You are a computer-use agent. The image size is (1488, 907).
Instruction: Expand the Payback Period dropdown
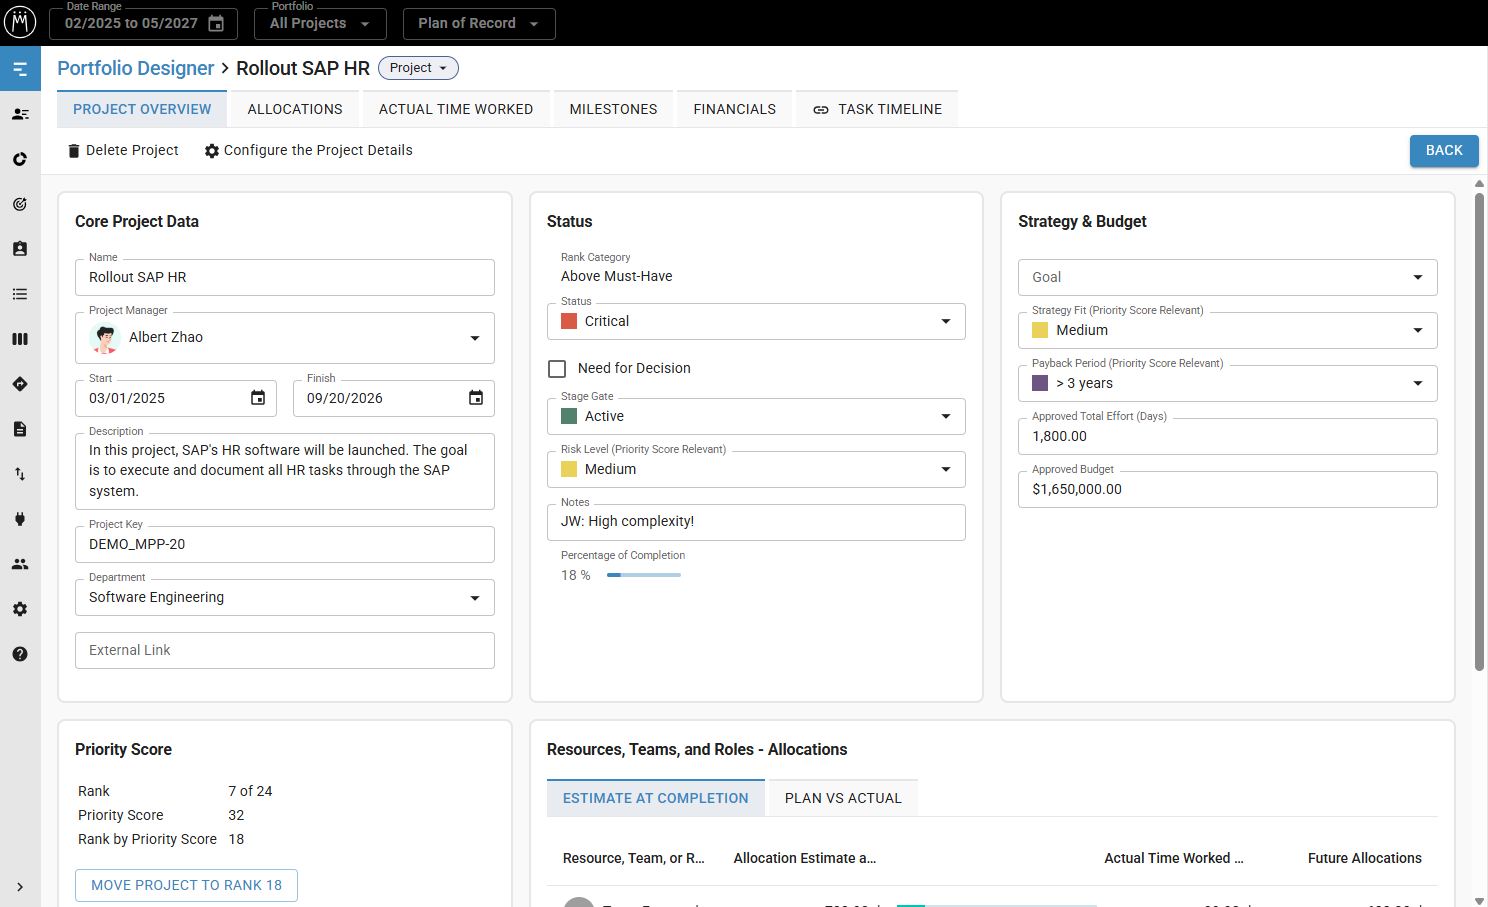tap(1418, 383)
